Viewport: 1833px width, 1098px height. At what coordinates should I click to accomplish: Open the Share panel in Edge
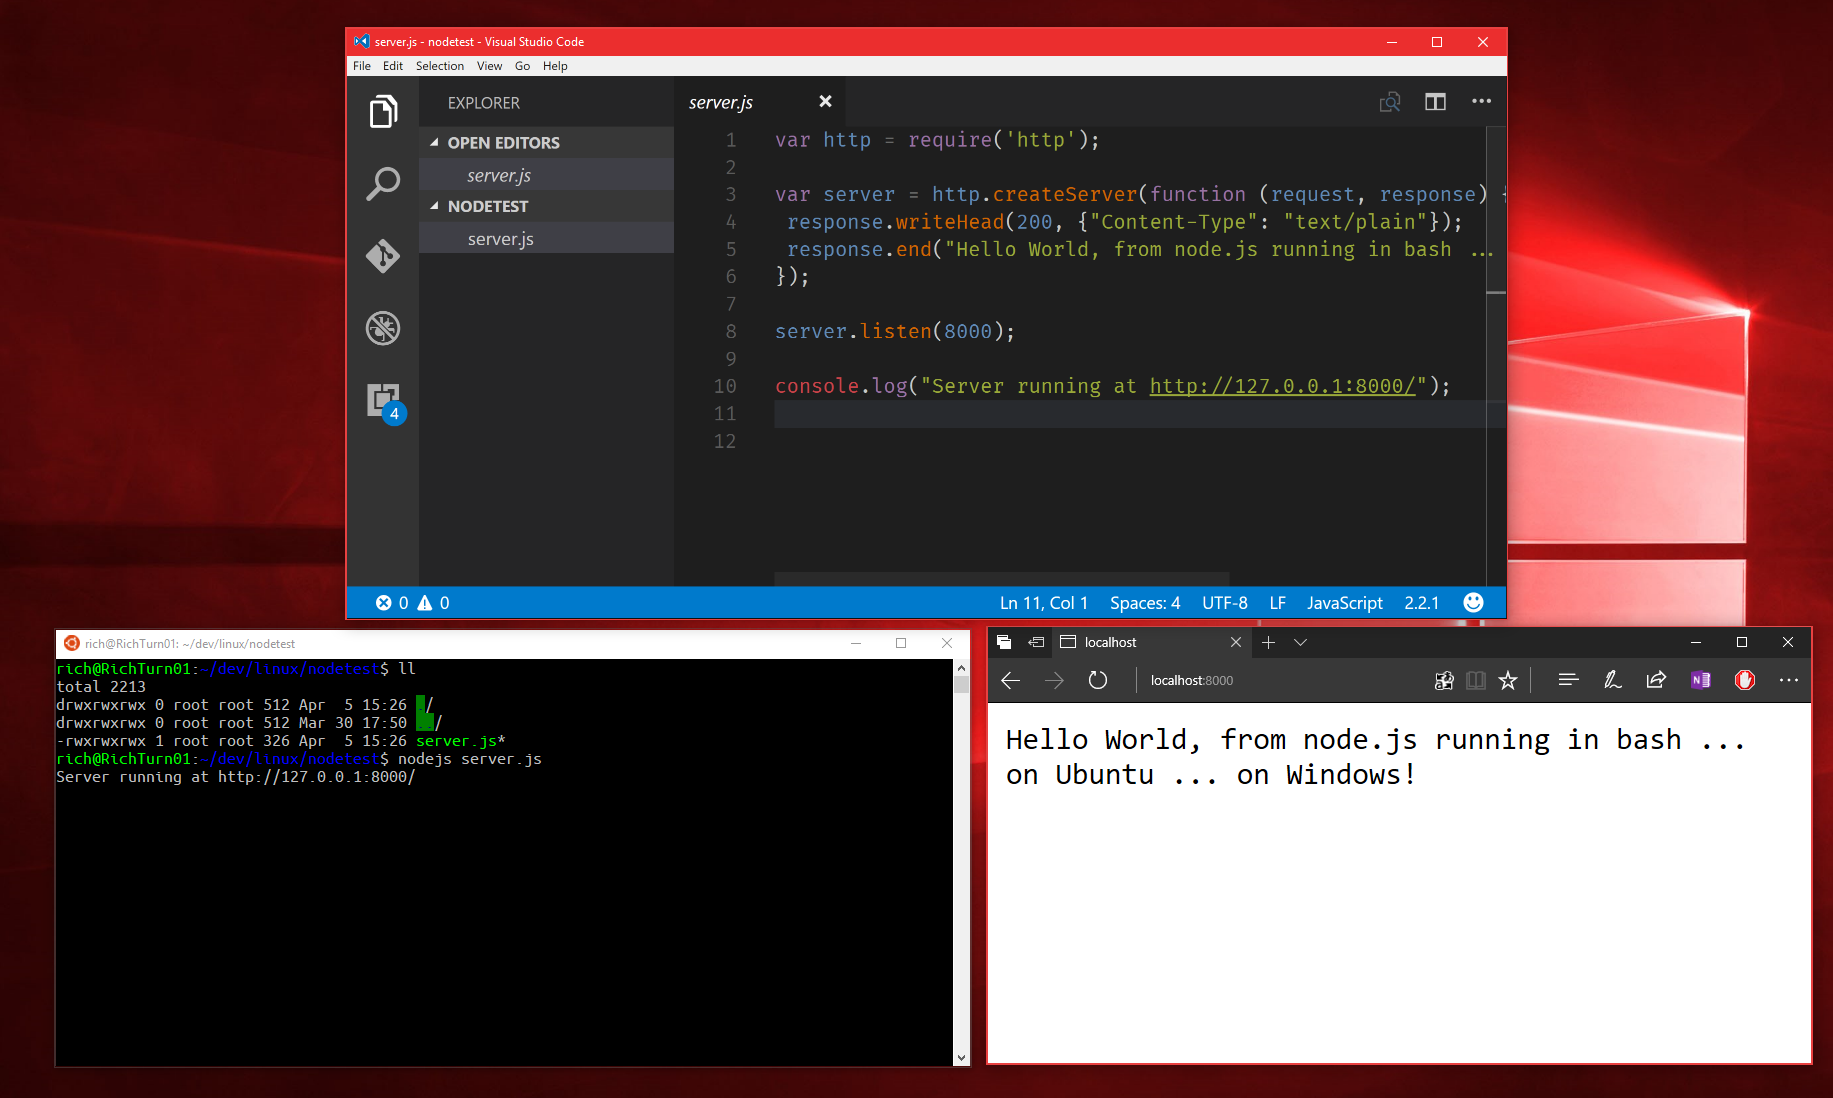click(x=1656, y=680)
